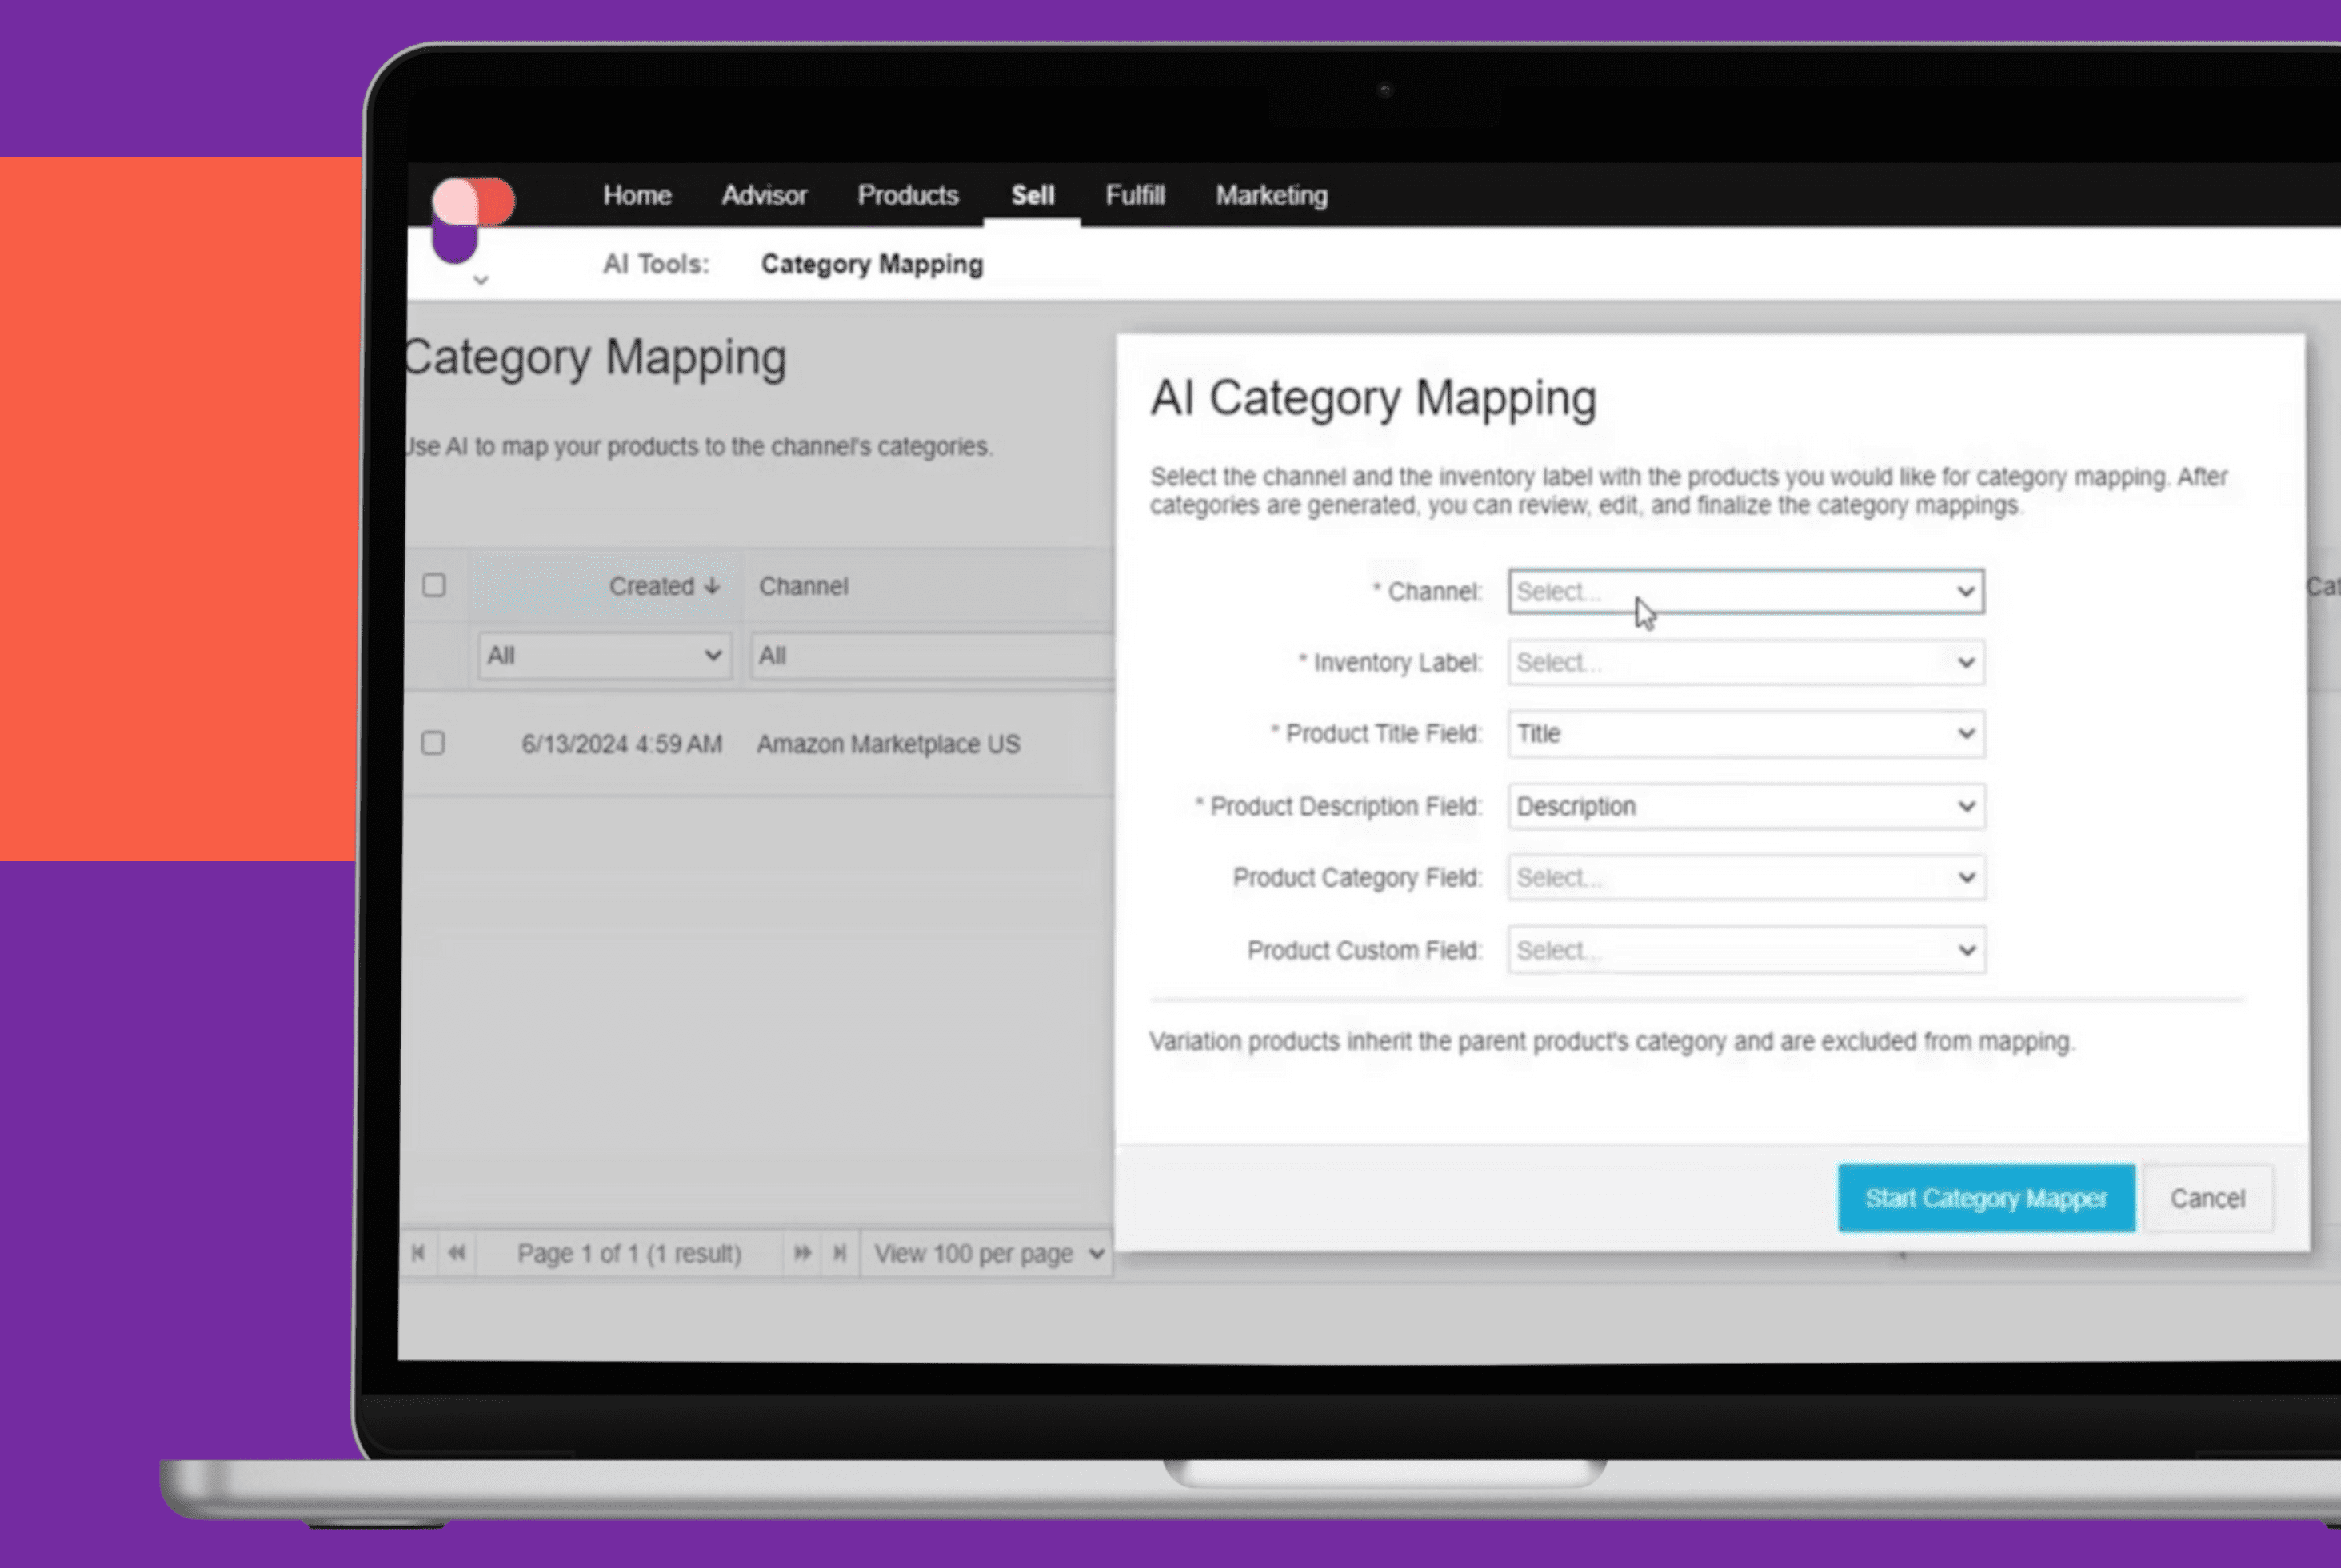
Task: Click the Created column header text
Action: pyautogui.click(x=651, y=586)
